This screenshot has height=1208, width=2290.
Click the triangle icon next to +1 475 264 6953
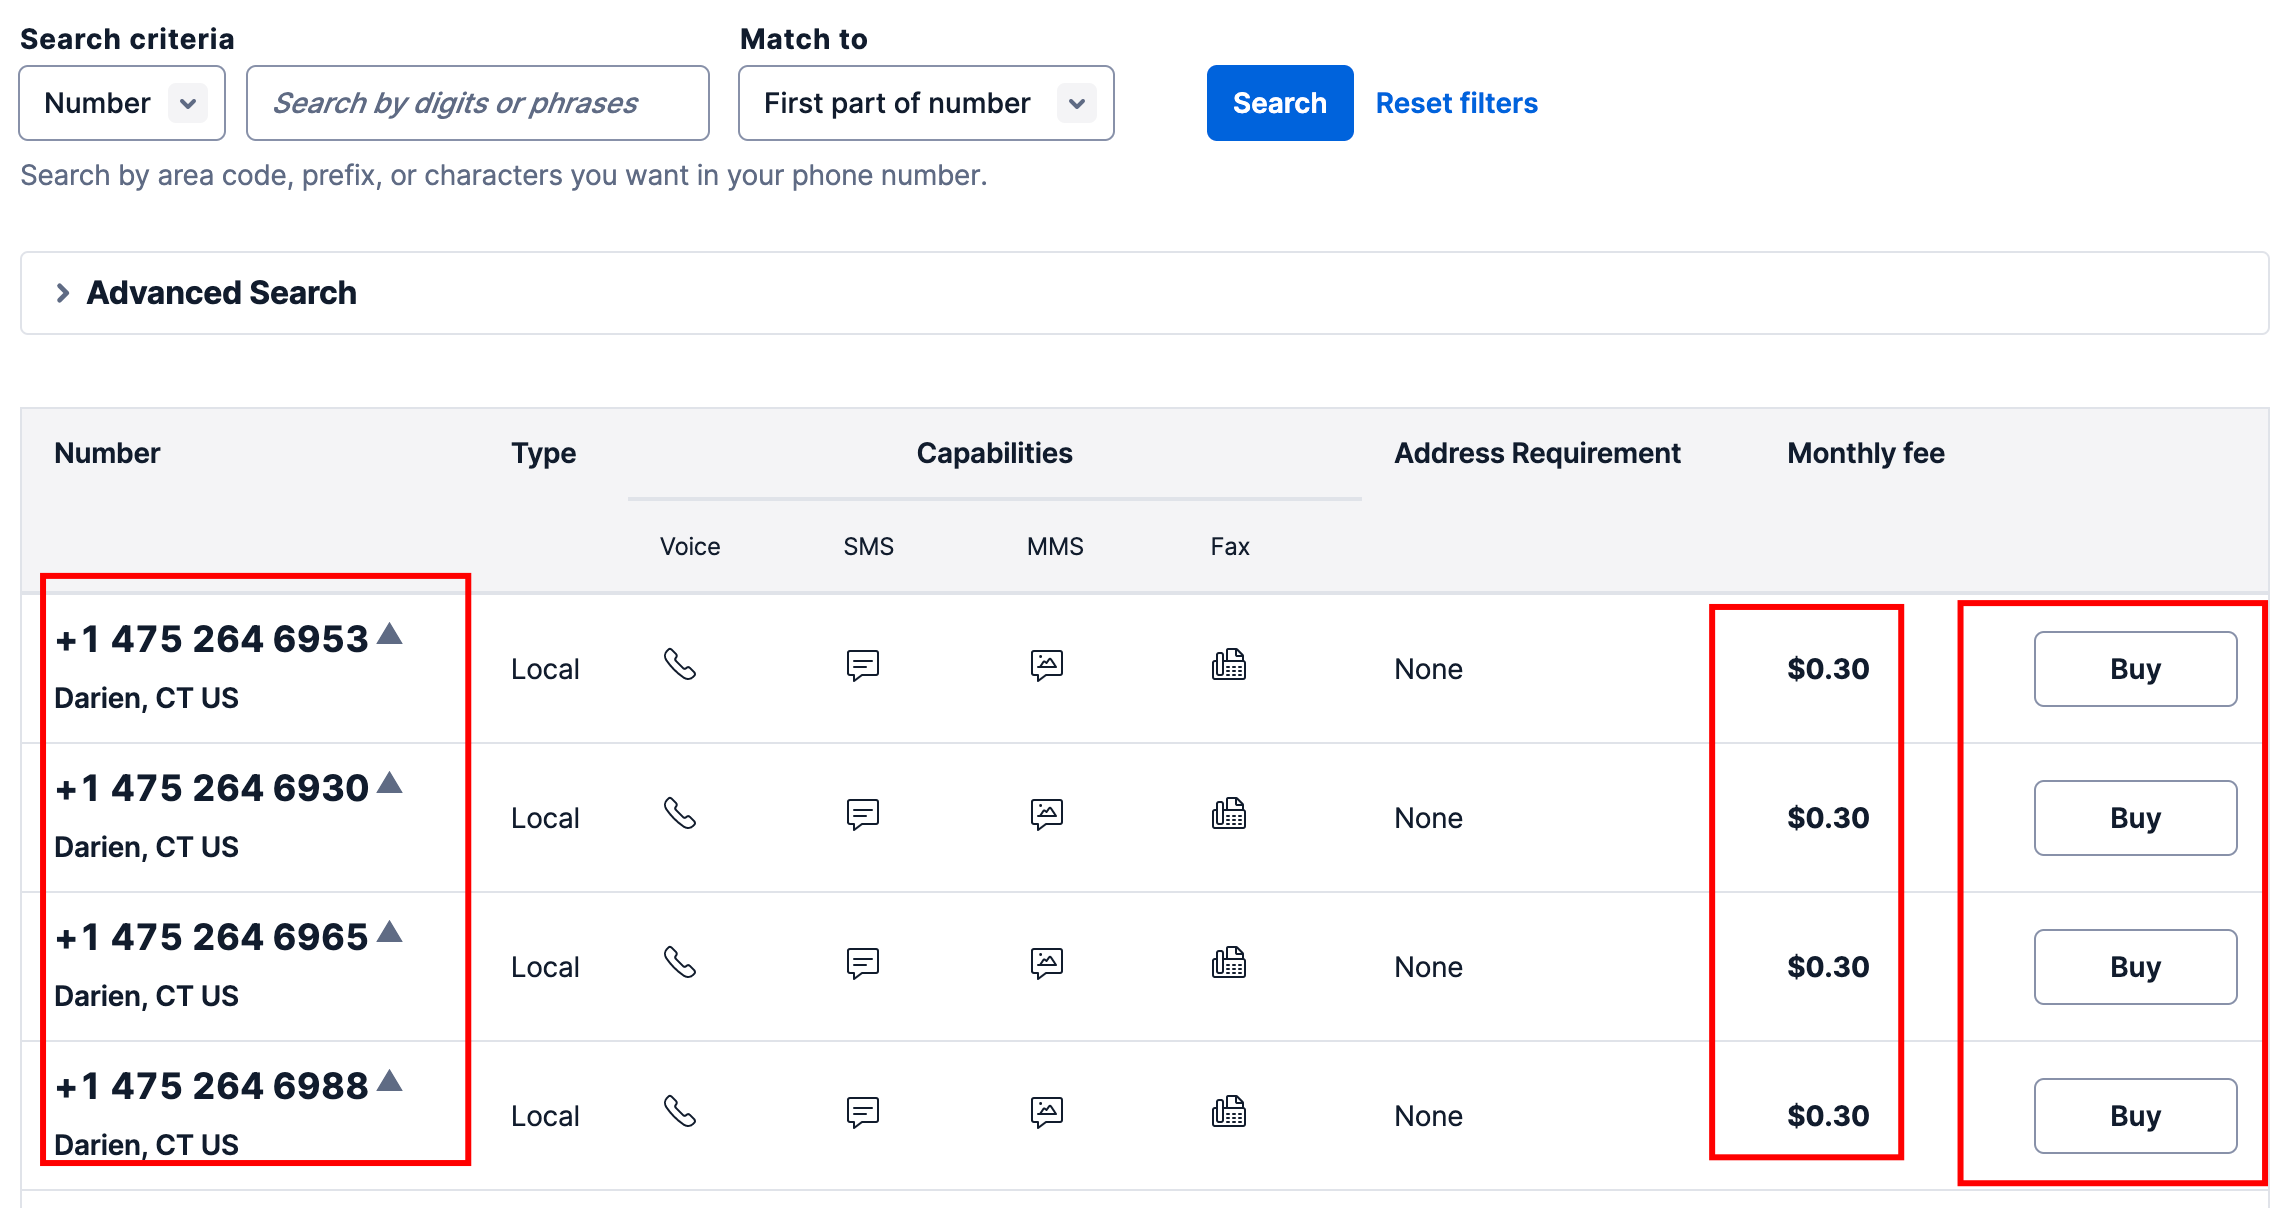click(x=390, y=634)
